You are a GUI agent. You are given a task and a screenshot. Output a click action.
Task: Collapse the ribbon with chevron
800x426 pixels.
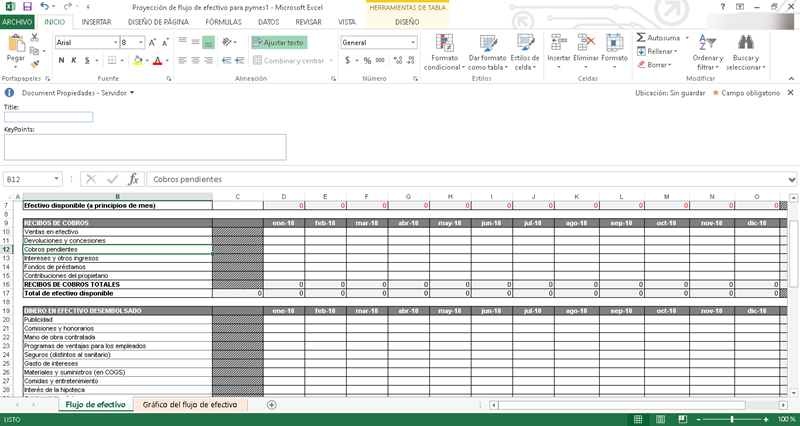tap(791, 79)
